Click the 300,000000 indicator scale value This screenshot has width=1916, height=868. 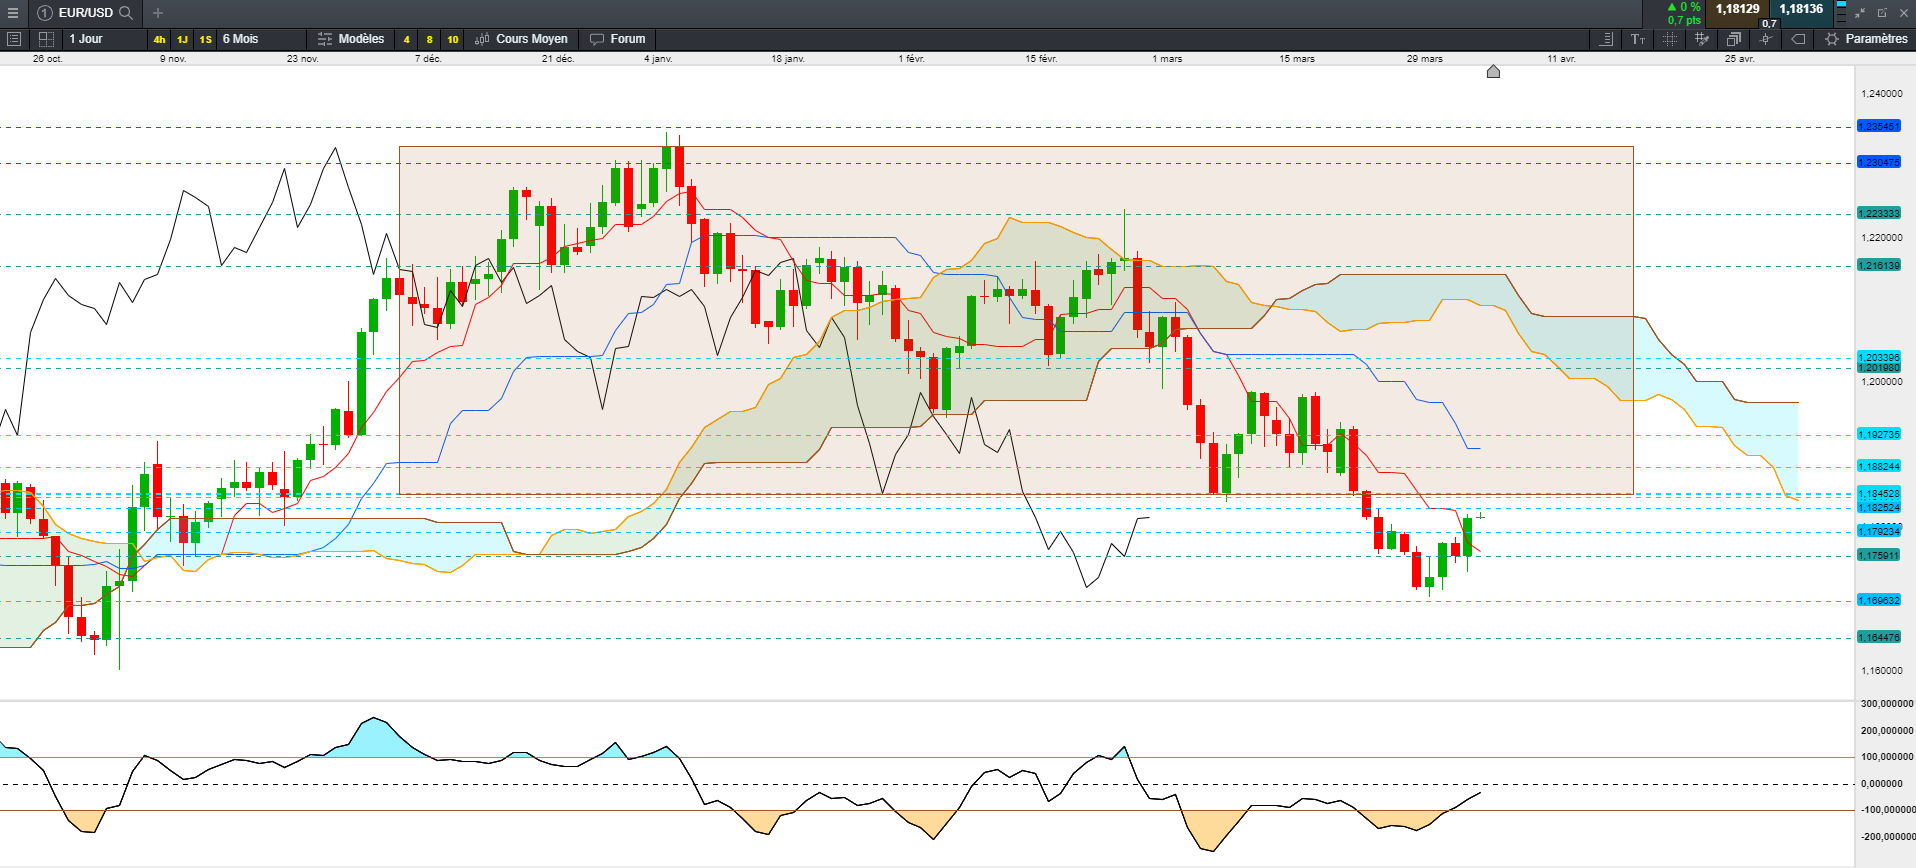pyautogui.click(x=1887, y=704)
